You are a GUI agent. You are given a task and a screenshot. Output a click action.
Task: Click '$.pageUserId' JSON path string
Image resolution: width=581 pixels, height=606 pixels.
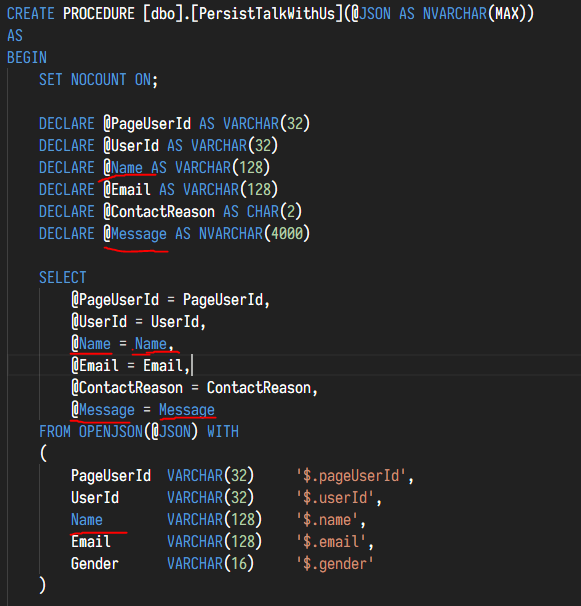click(351, 476)
